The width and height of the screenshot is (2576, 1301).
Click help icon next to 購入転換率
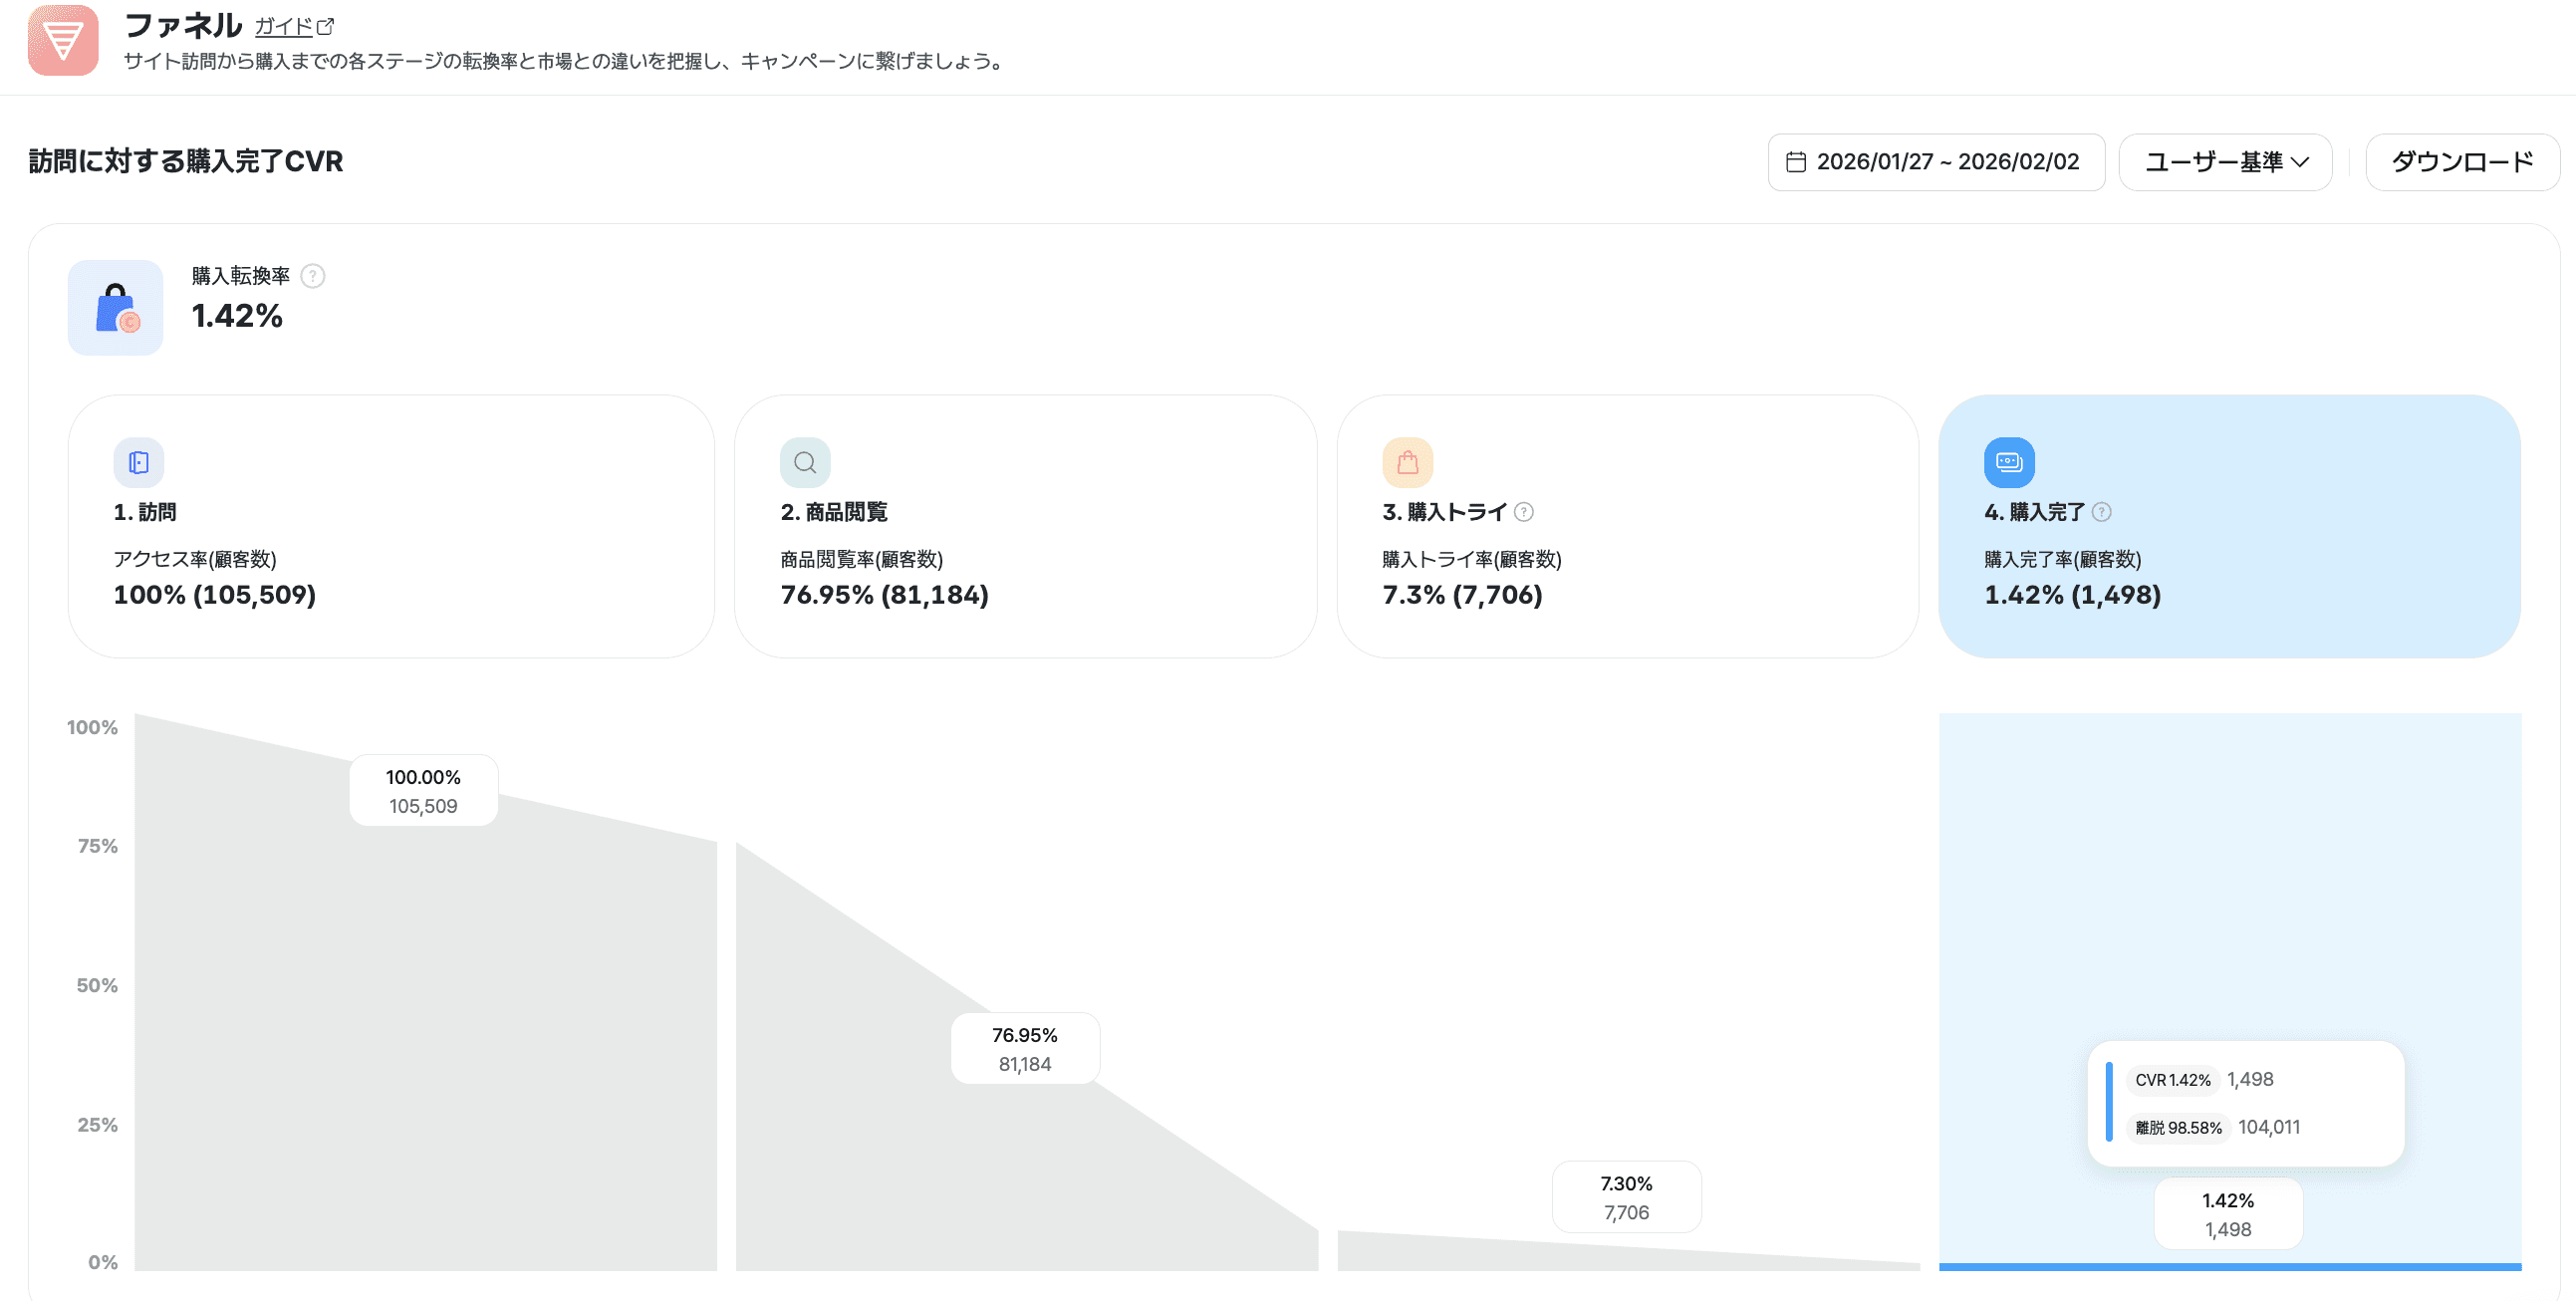[313, 276]
